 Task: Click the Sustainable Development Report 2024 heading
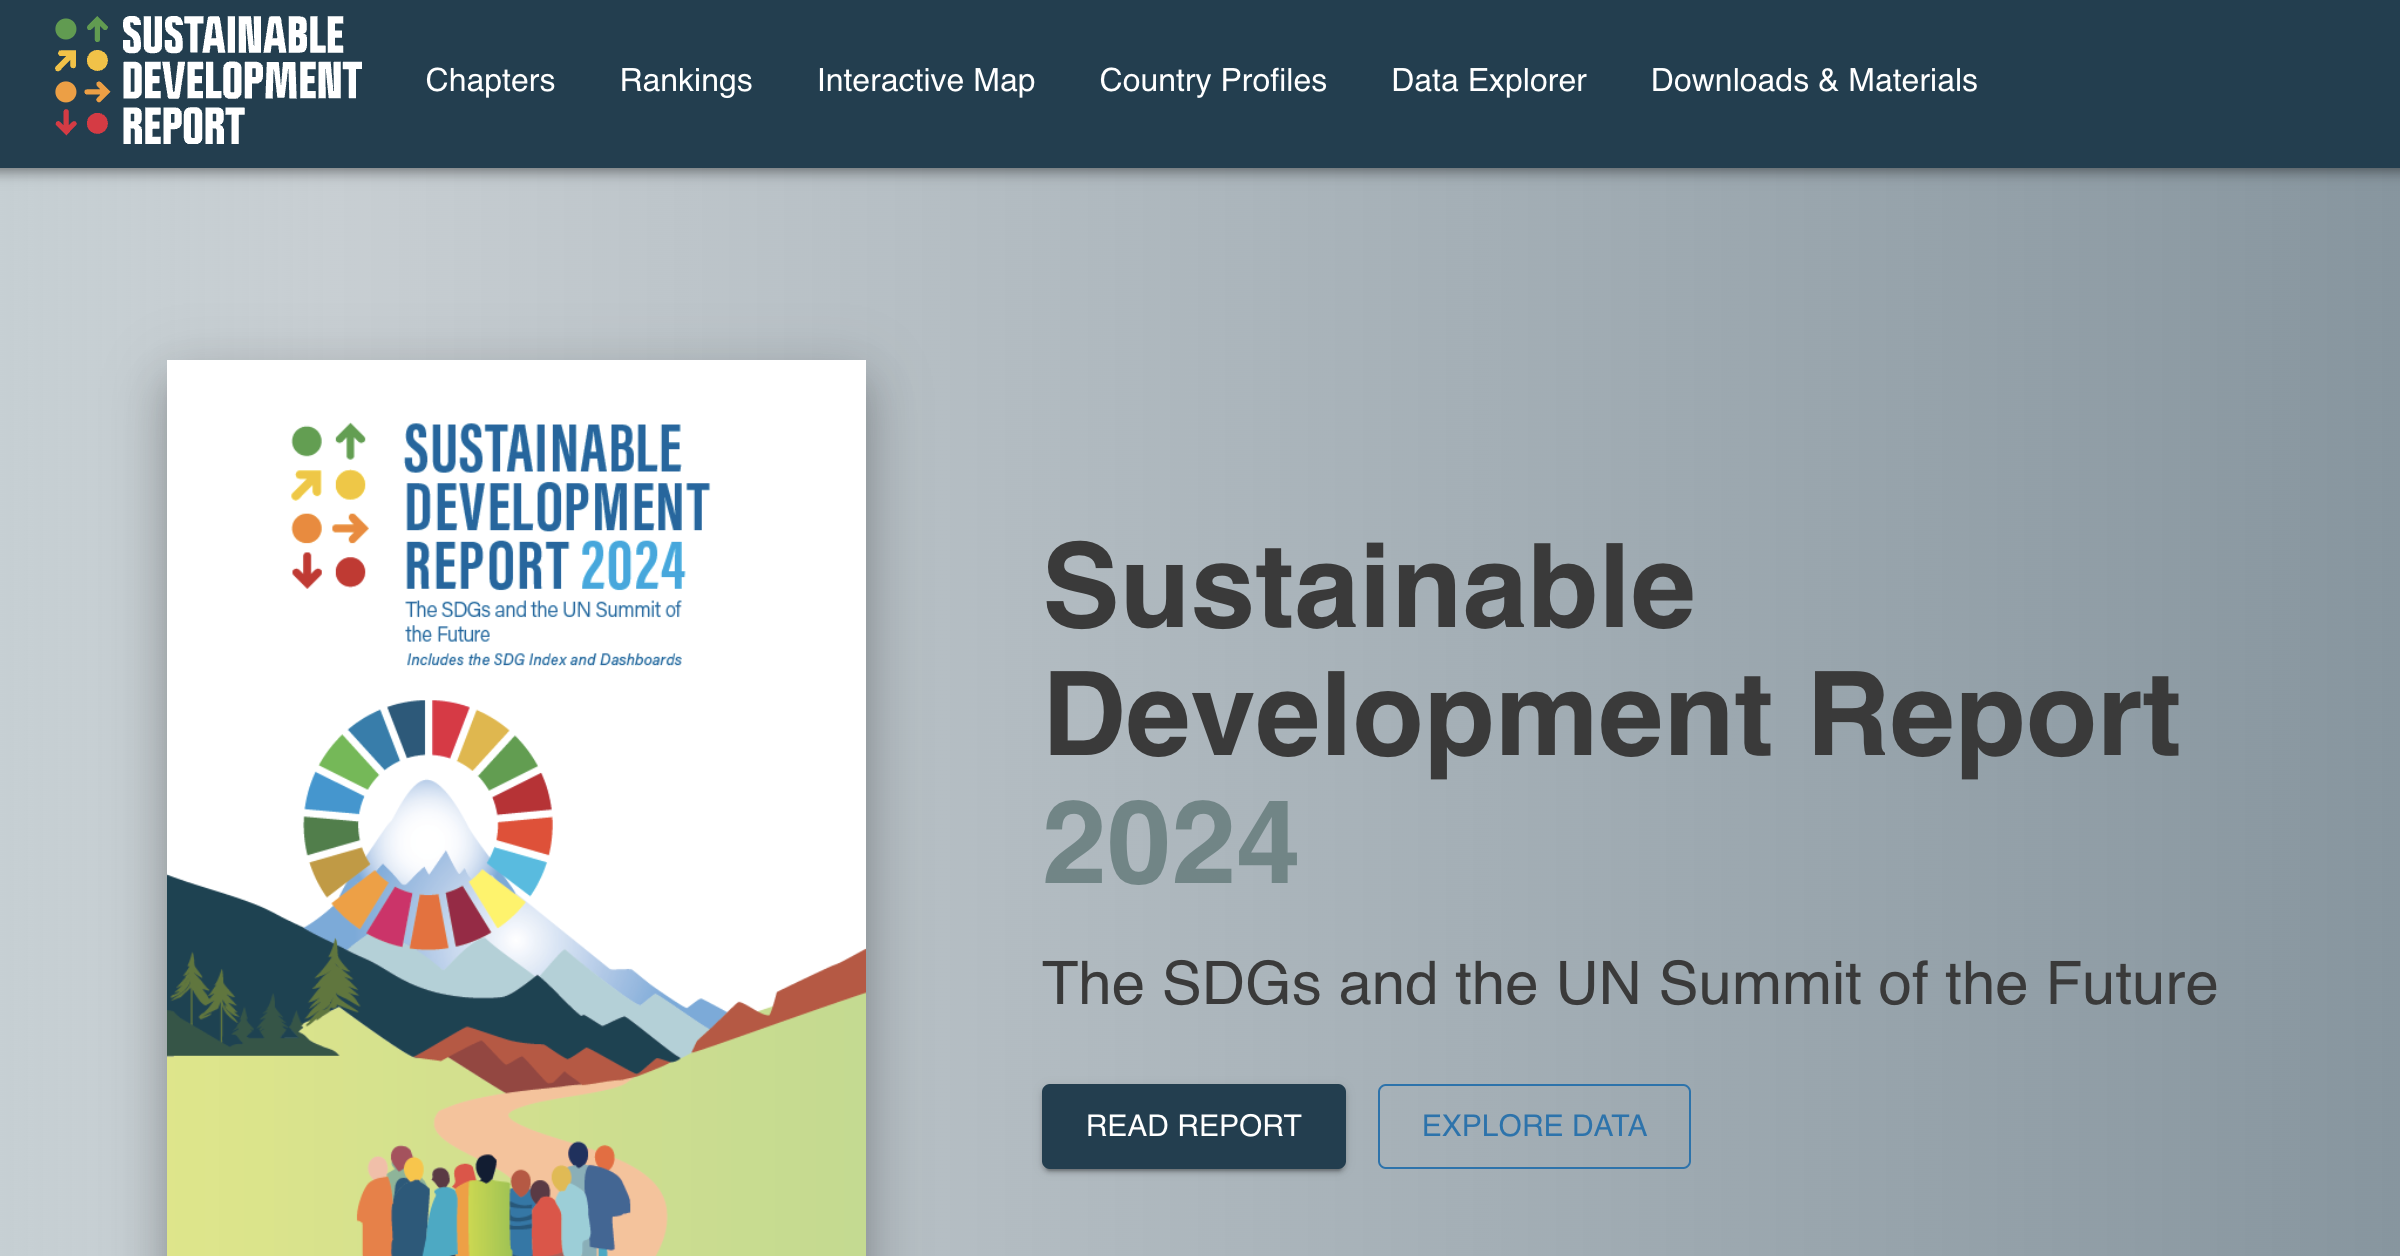pos(1610,712)
